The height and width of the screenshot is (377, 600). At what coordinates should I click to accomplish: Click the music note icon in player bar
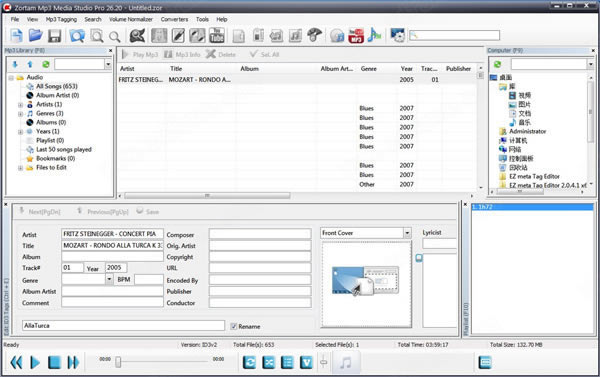346,362
